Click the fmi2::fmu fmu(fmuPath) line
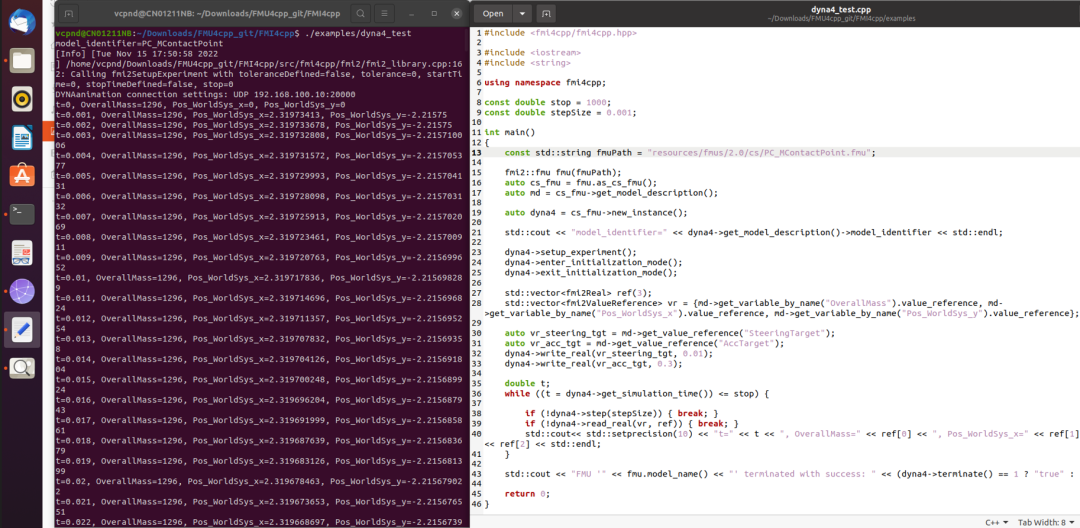The height and width of the screenshot is (528, 1080). point(563,172)
